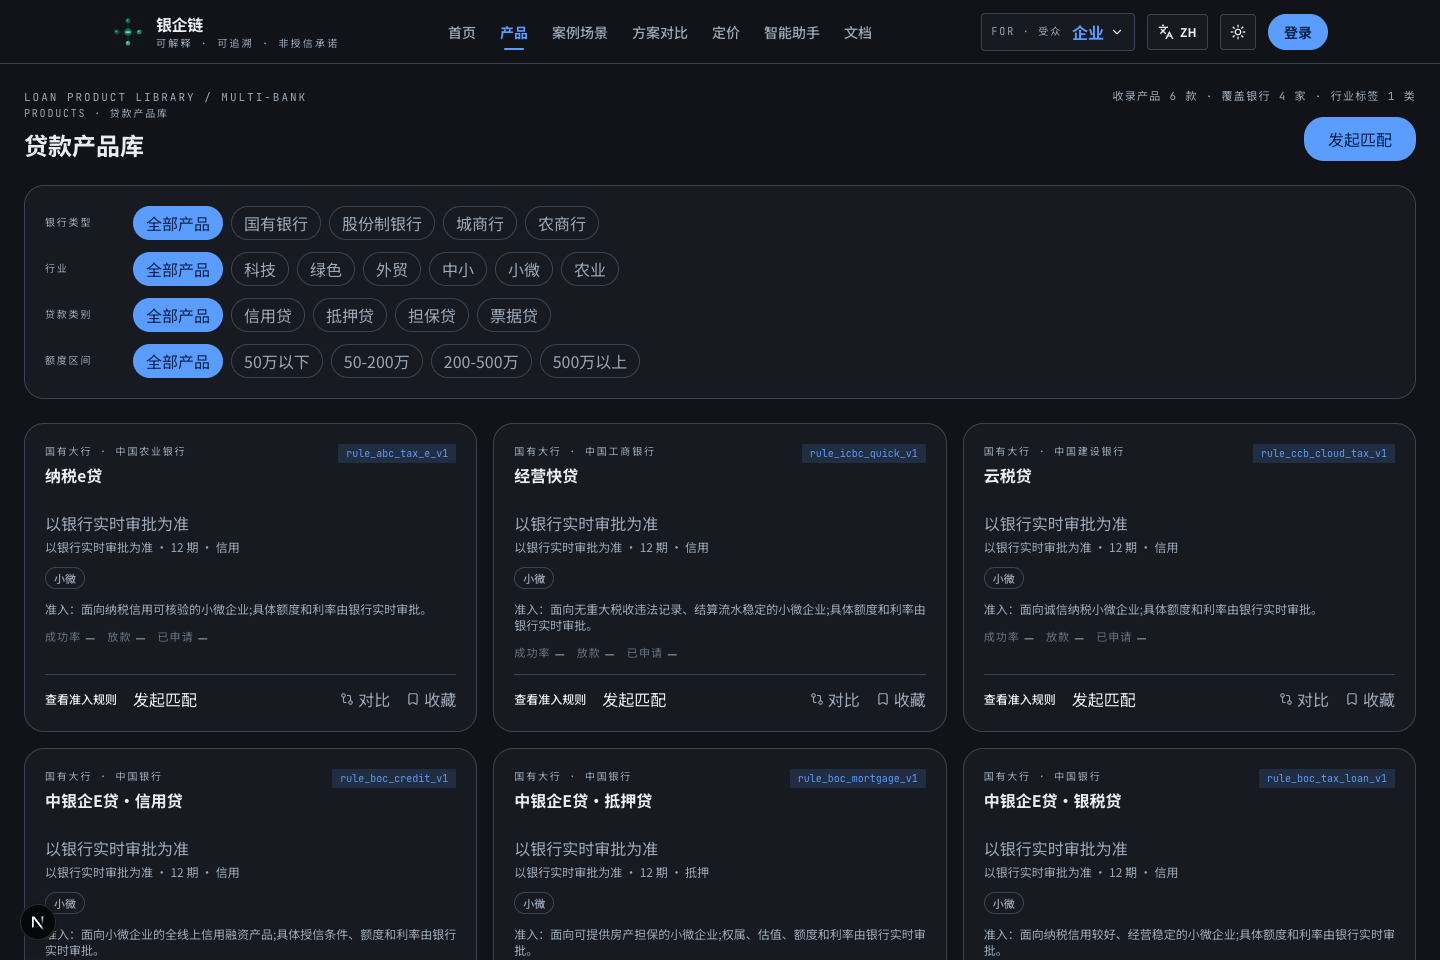Click the 中银企E贷・银税贷 product title
The image size is (1440, 960).
1053,801
